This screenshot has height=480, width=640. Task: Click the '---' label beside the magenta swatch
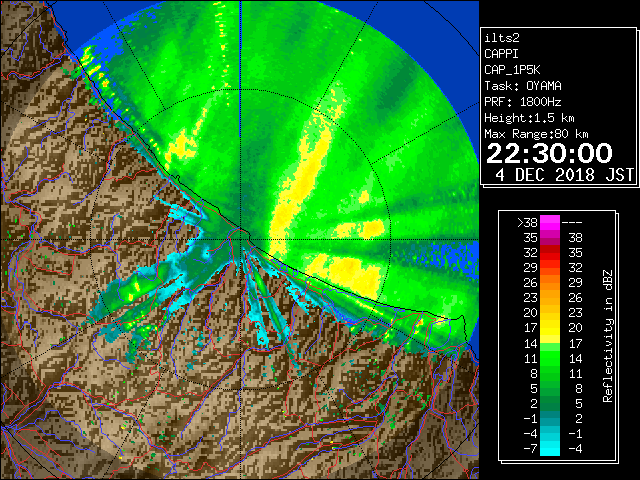pyautogui.click(x=572, y=223)
